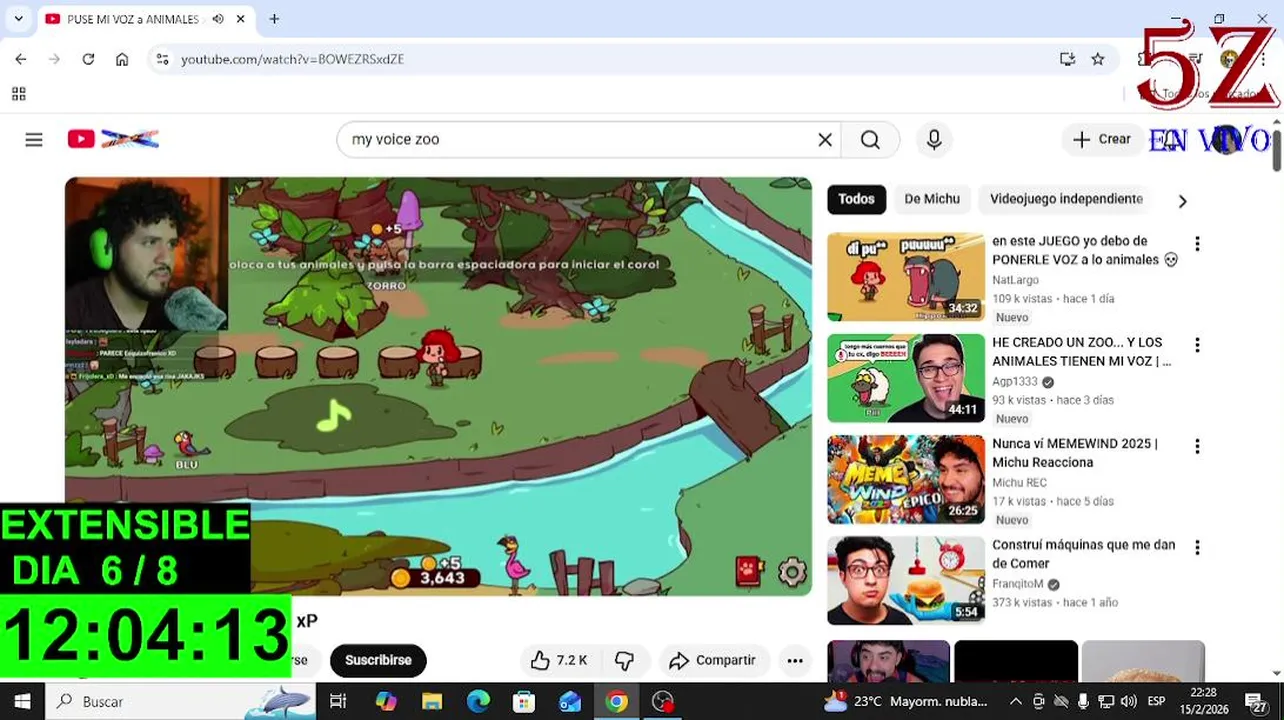Screen dimensions: 1284x720
Task: Open Microsoft Edge from taskbar
Action: 478,702
